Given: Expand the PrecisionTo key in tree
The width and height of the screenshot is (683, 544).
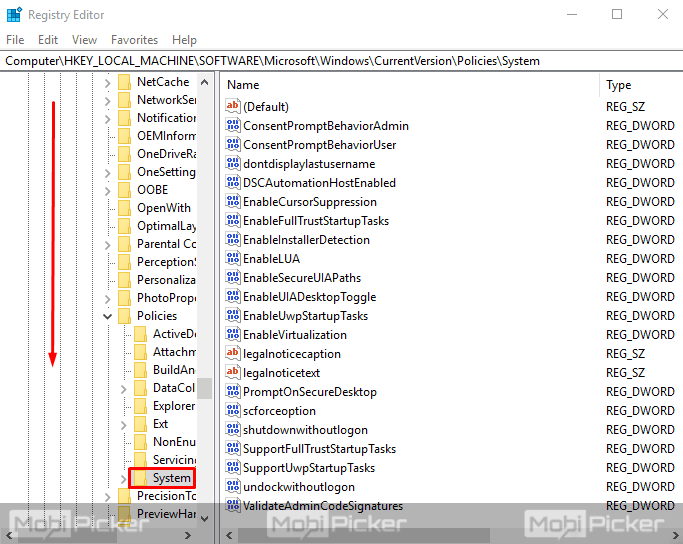Looking at the screenshot, I should [108, 497].
